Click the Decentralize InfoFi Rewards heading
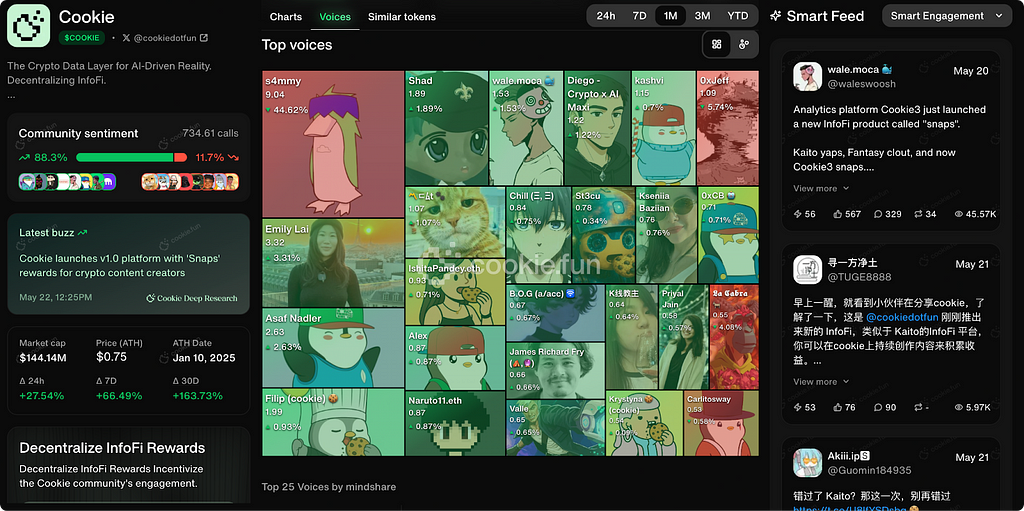This screenshot has width=1024, height=511. coord(112,448)
